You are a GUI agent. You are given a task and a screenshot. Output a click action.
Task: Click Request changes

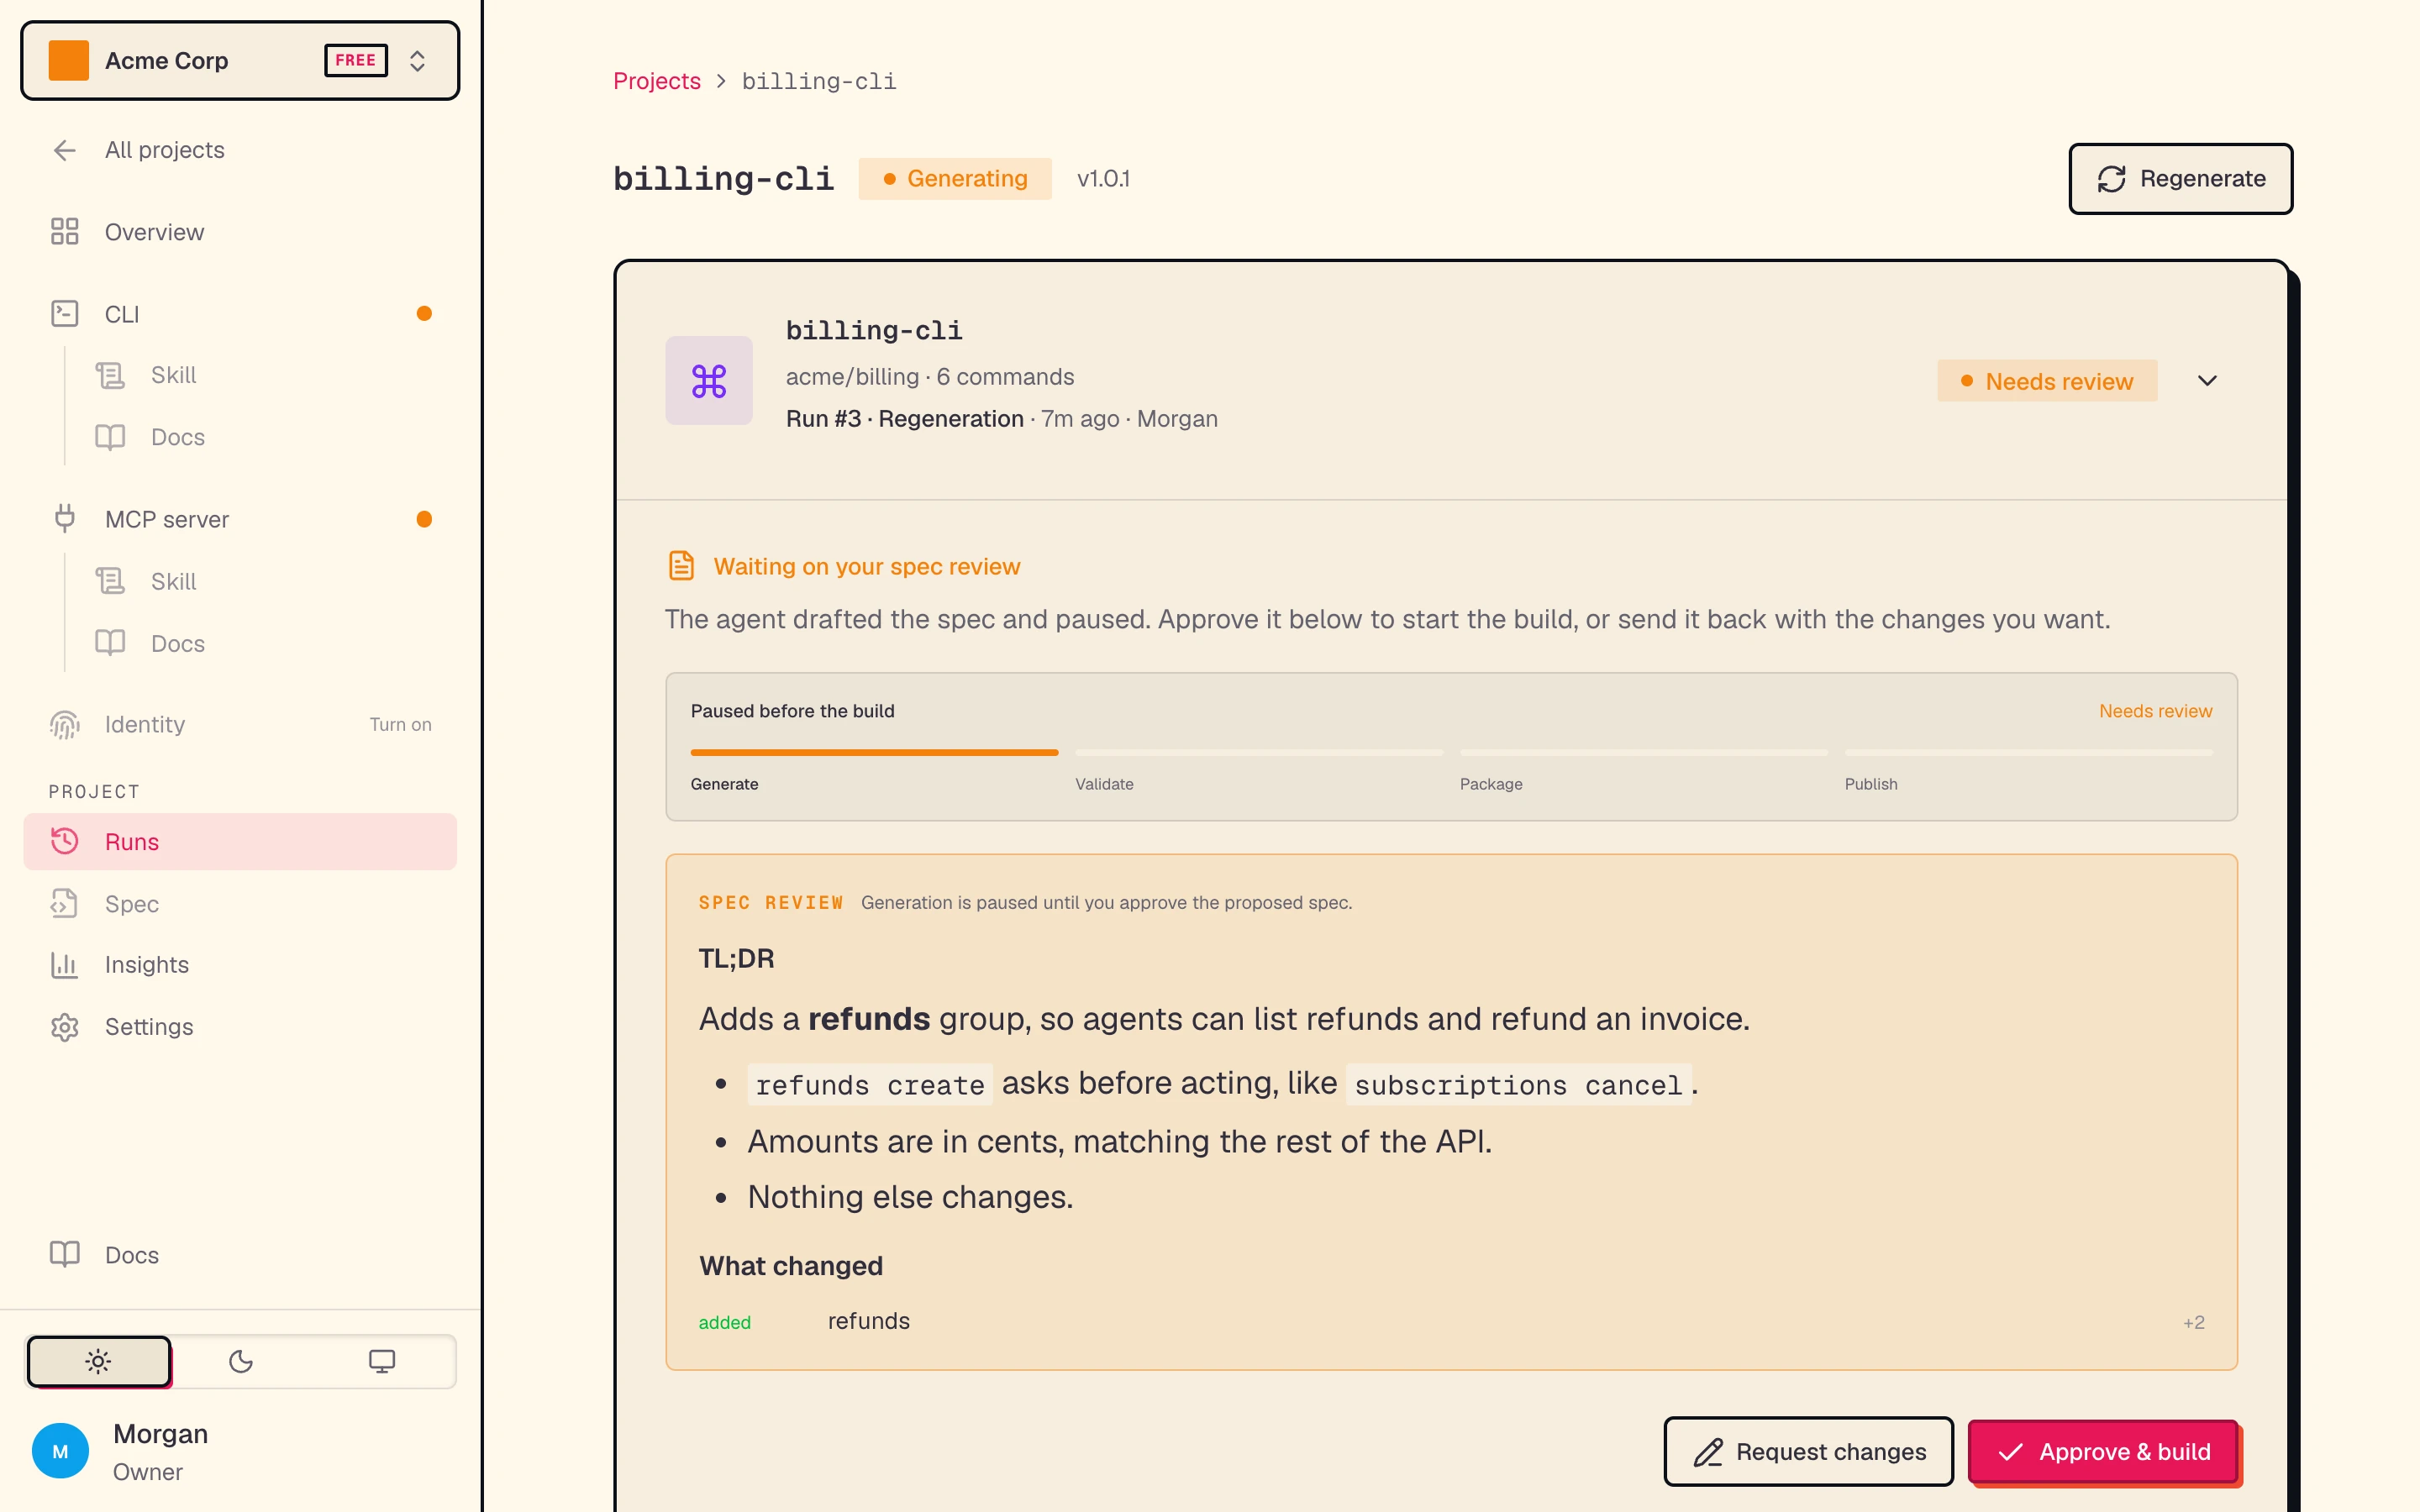(1808, 1452)
